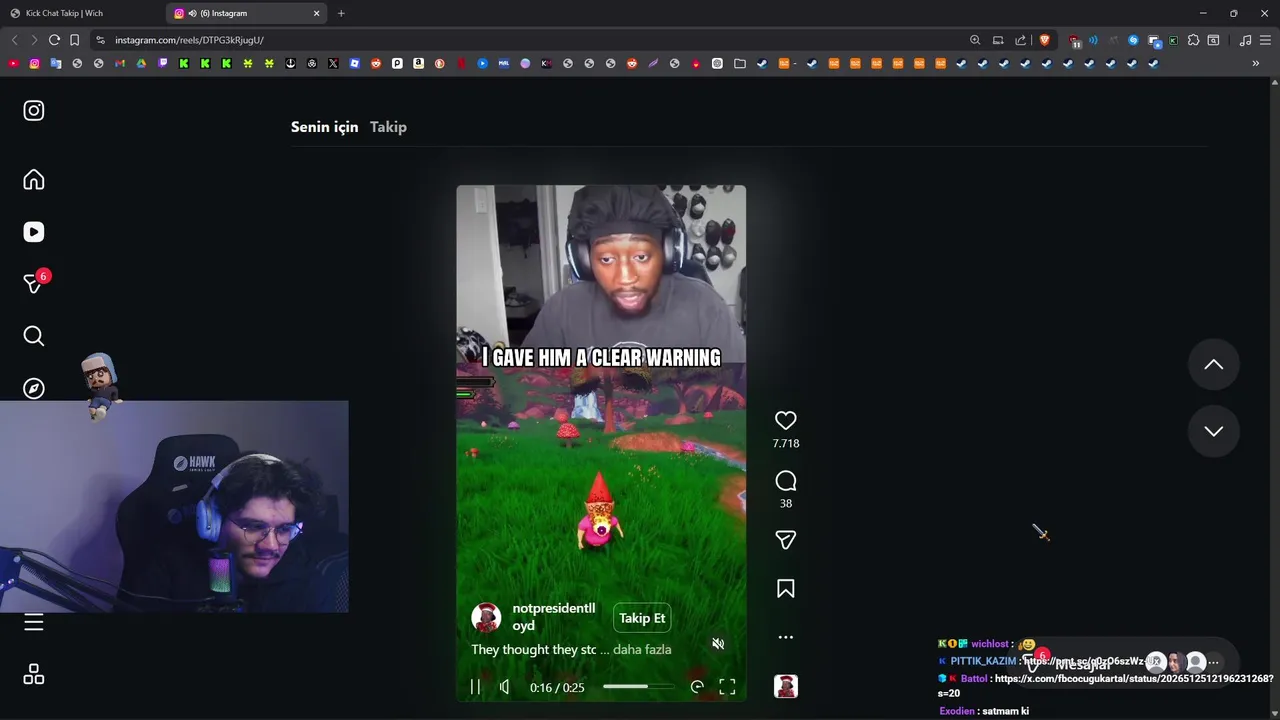
Task: Go back in browser history
Action: (x=14, y=40)
